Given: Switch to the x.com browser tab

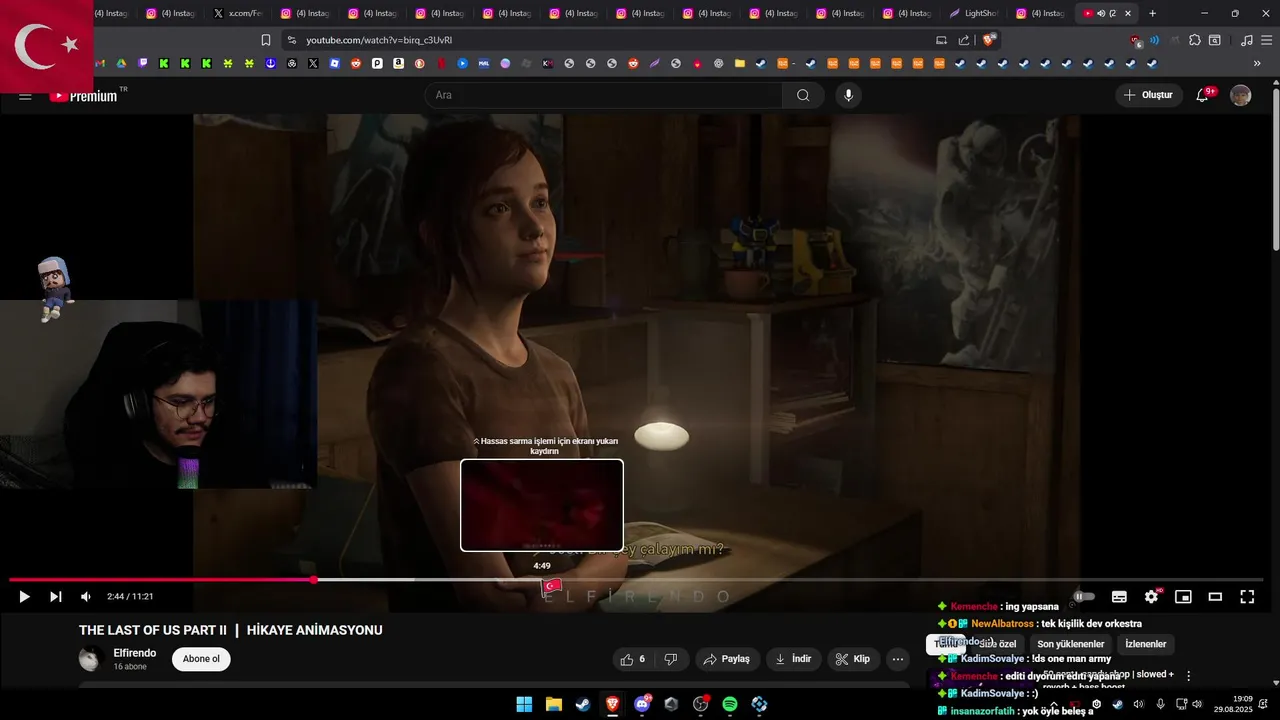Looking at the screenshot, I should (x=238, y=13).
